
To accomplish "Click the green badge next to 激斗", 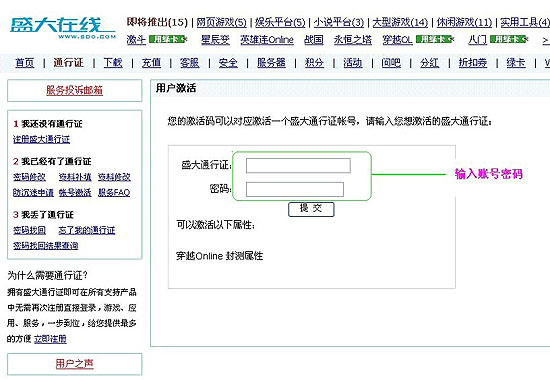I will (166, 39).
